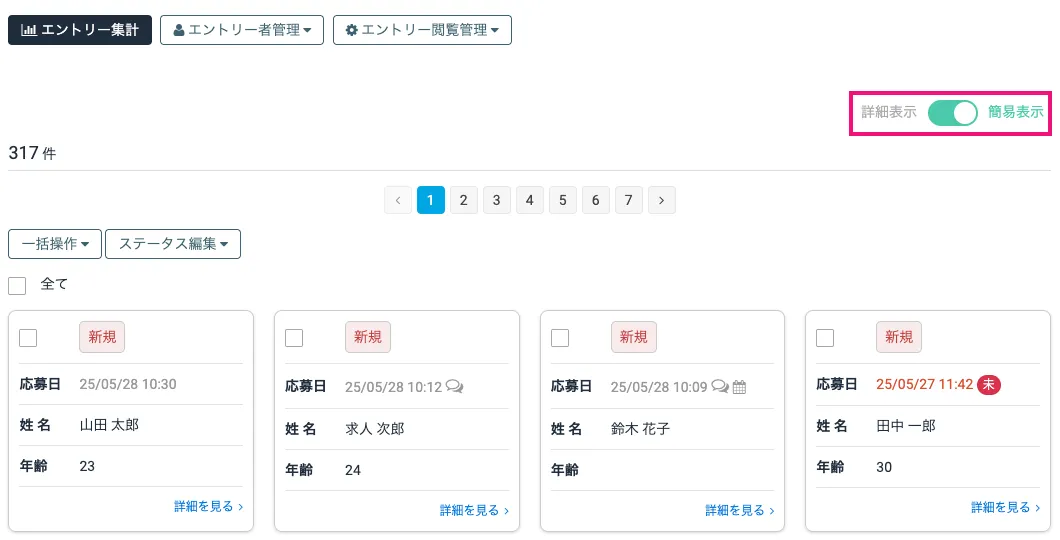Image resolution: width=1060 pixels, height=540 pixels.
Task: Switch to page 3 in pagination
Action: click(497, 200)
